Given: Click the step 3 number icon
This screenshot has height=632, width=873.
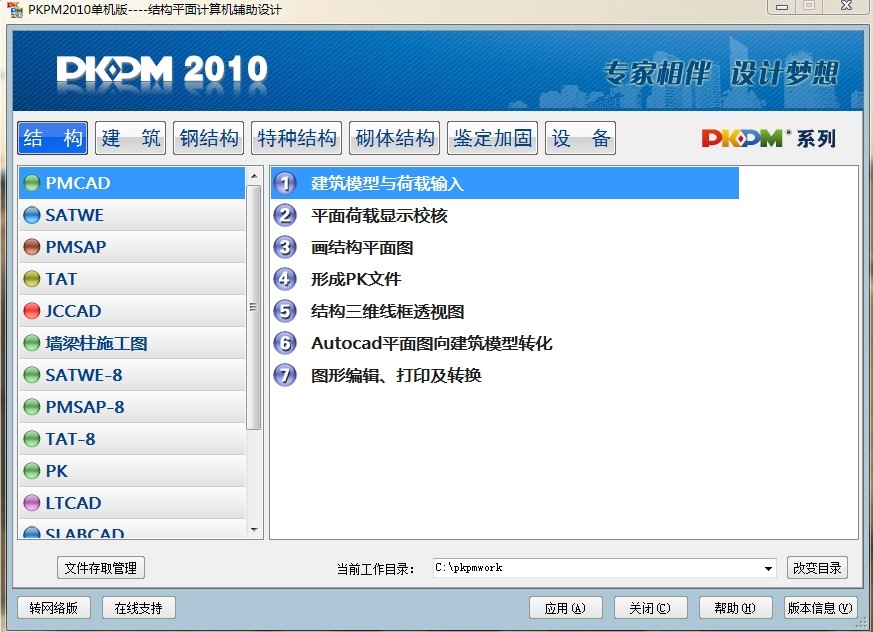Looking at the screenshot, I should (x=285, y=247).
